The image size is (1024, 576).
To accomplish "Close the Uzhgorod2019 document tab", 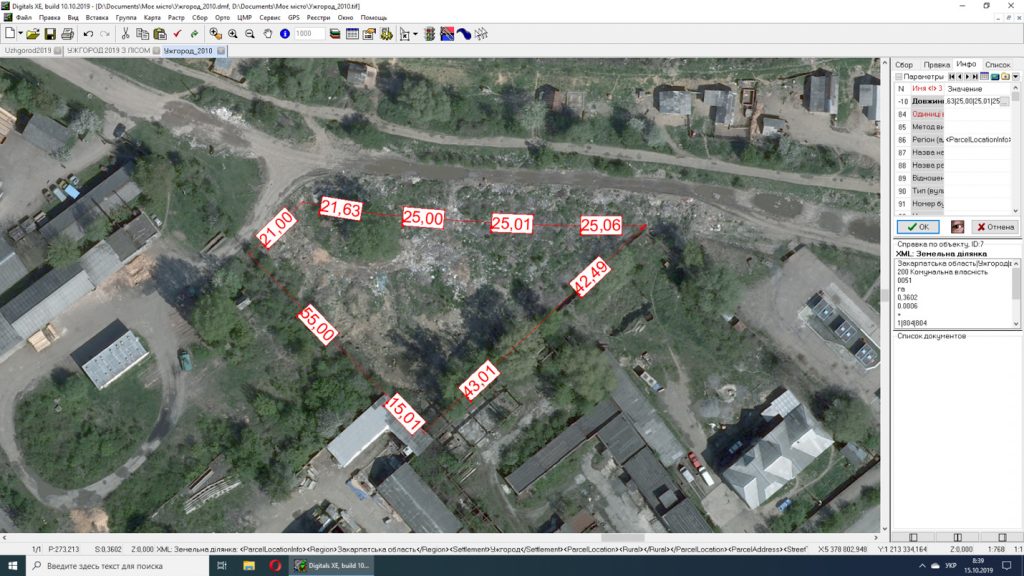I will 58,50.
